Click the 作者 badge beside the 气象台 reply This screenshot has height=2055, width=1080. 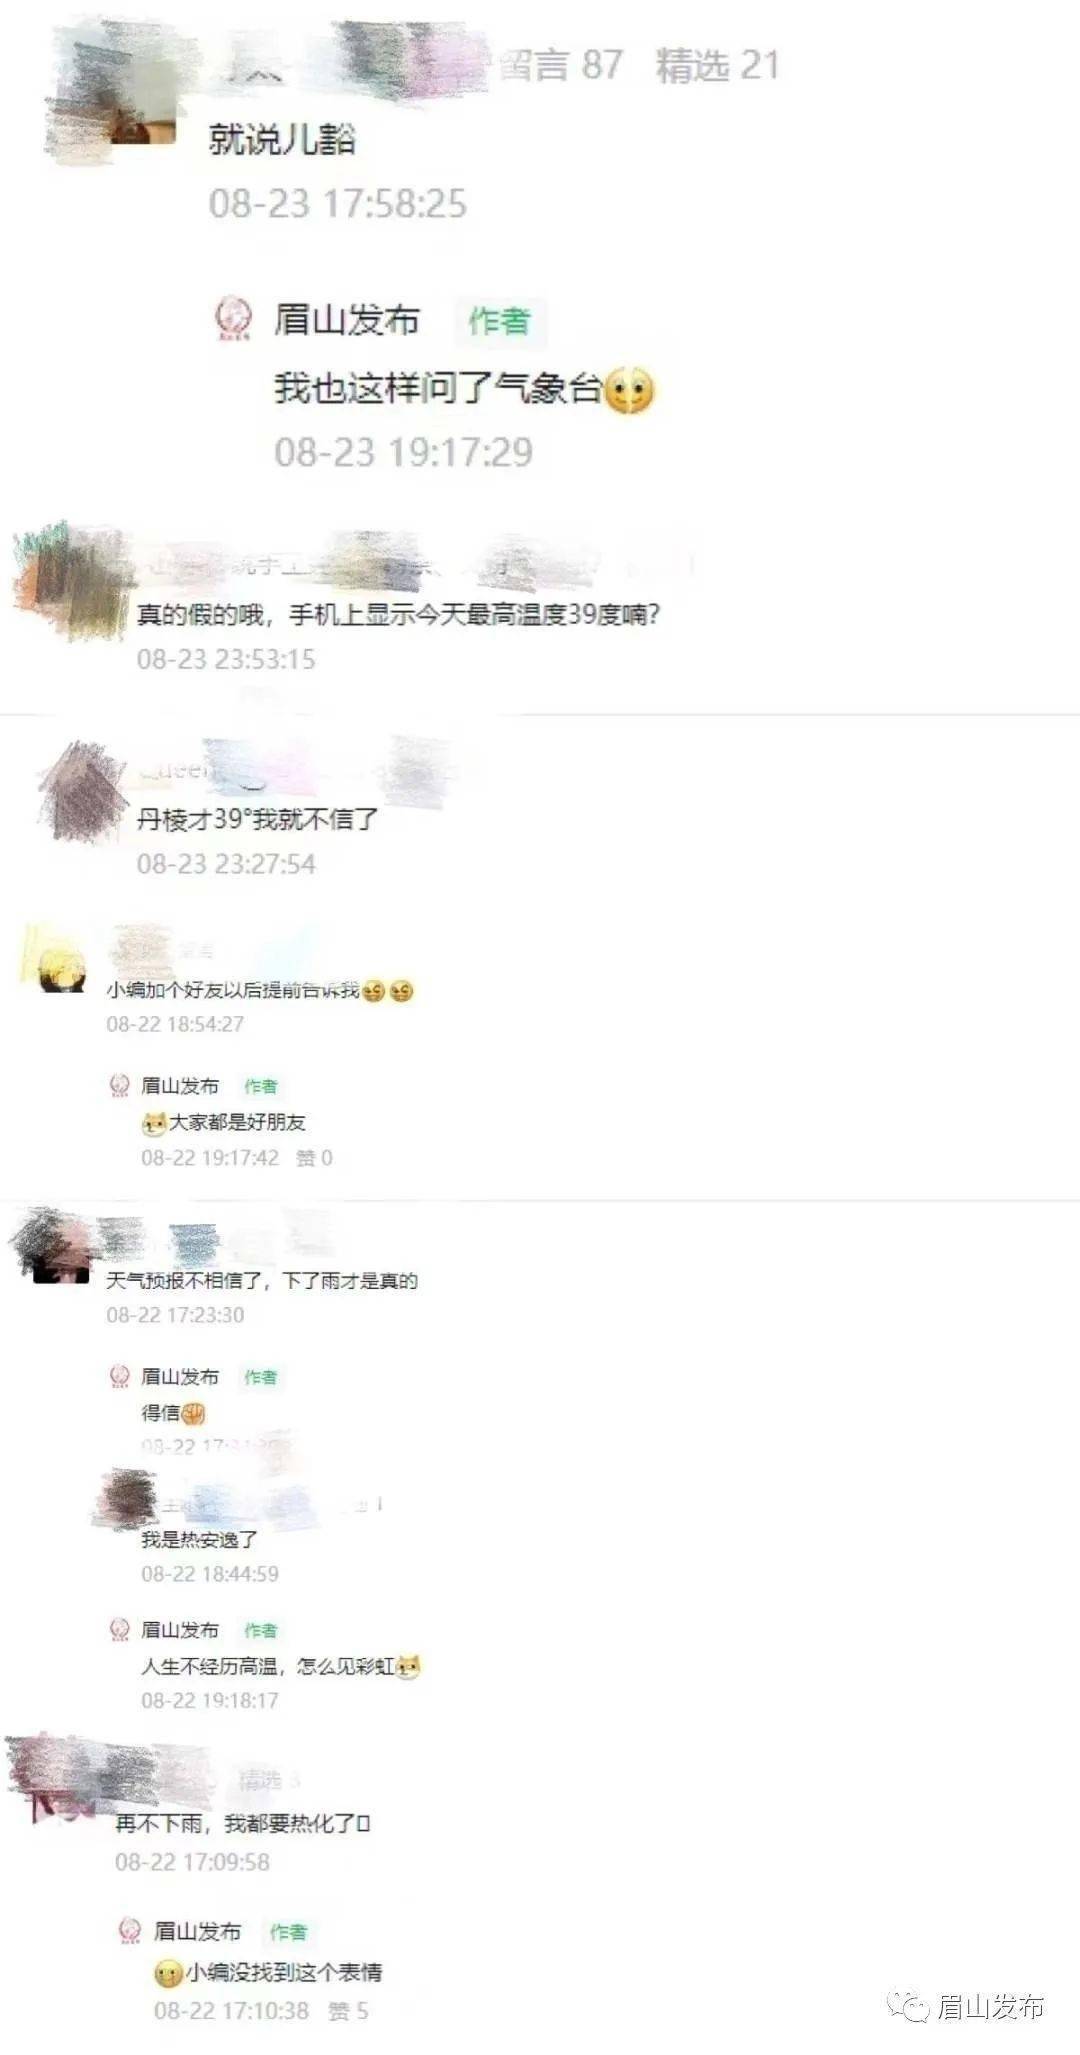coord(499,321)
